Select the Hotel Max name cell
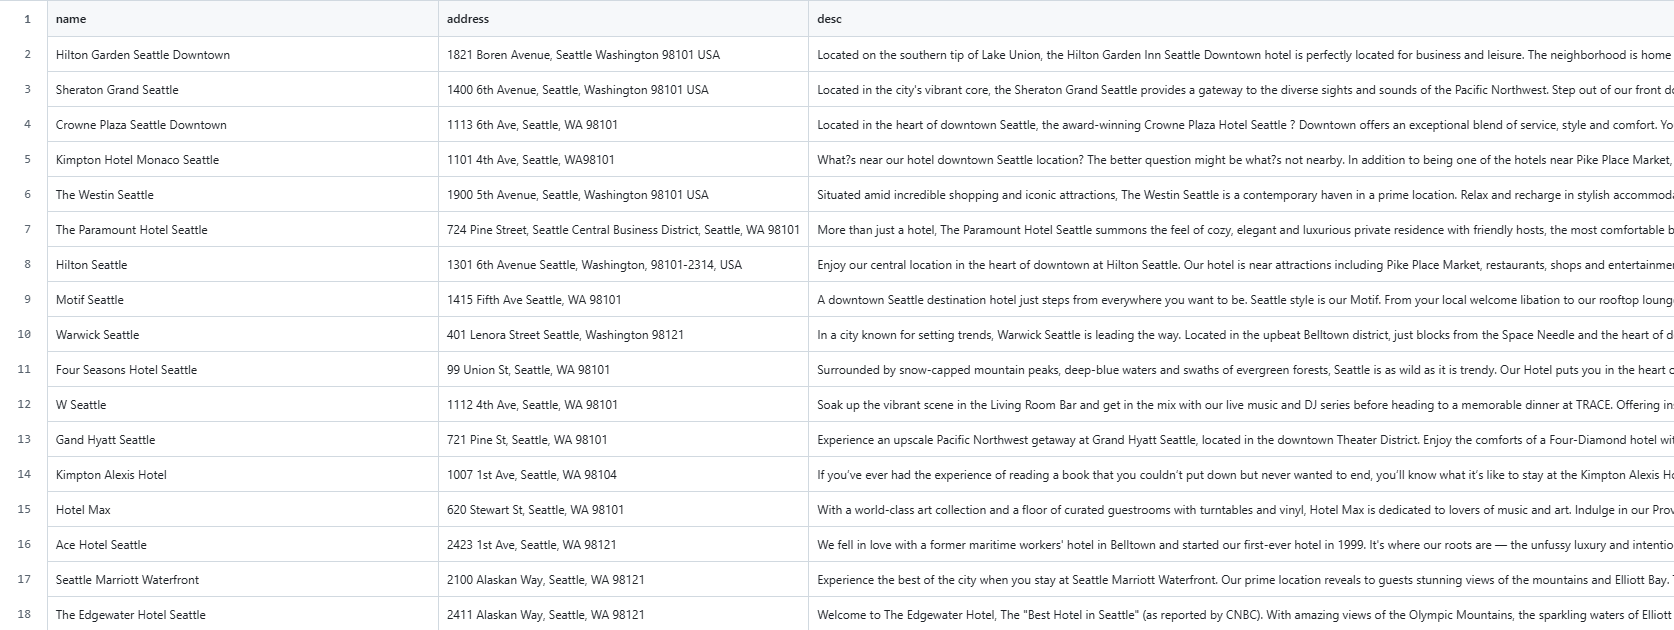Viewport: 1674px width, 630px height. click(243, 510)
